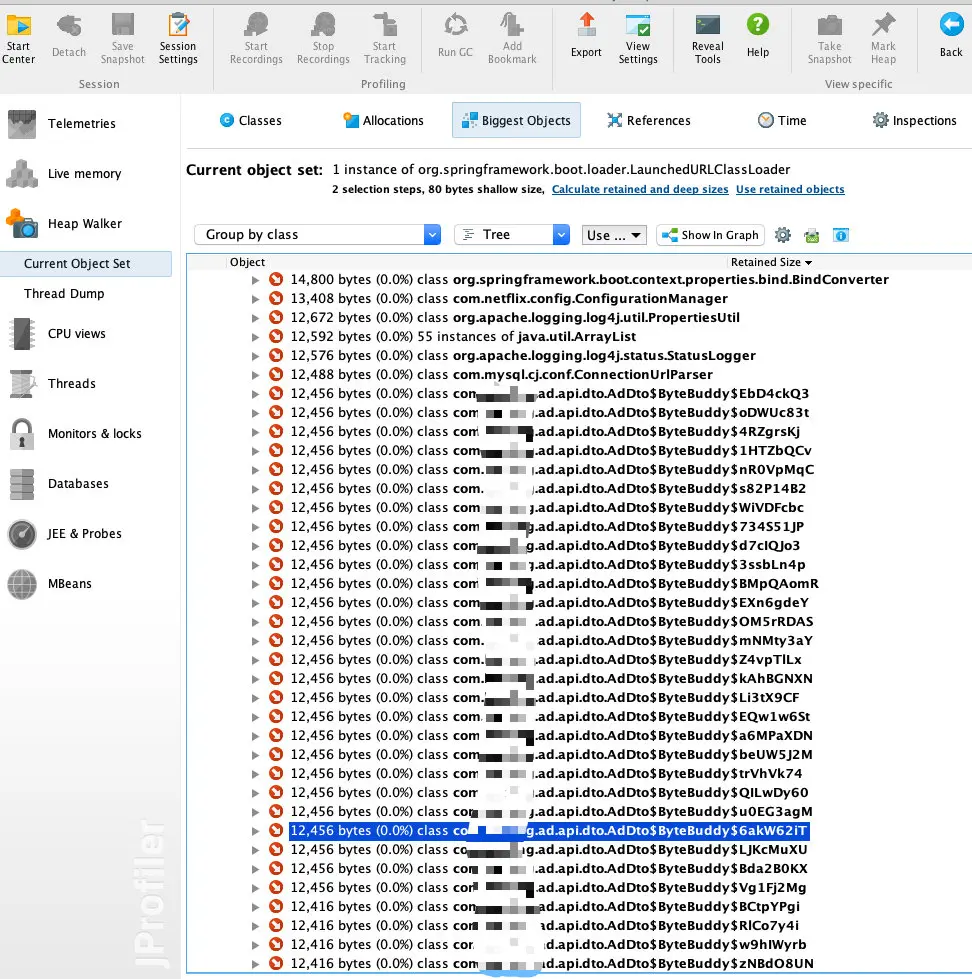Select Thread Dump item
This screenshot has width=972, height=979.
[64, 293]
